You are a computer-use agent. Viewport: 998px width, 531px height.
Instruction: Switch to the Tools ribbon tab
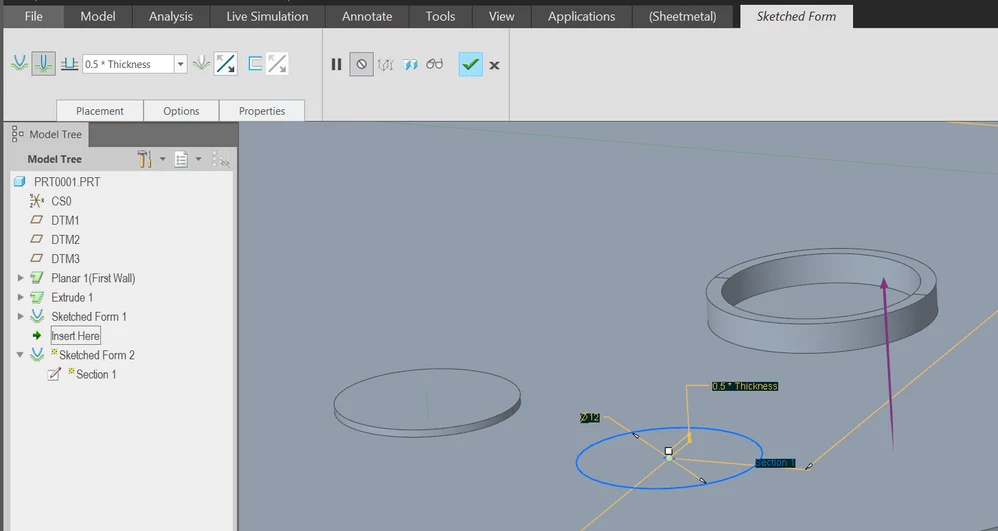pos(440,17)
